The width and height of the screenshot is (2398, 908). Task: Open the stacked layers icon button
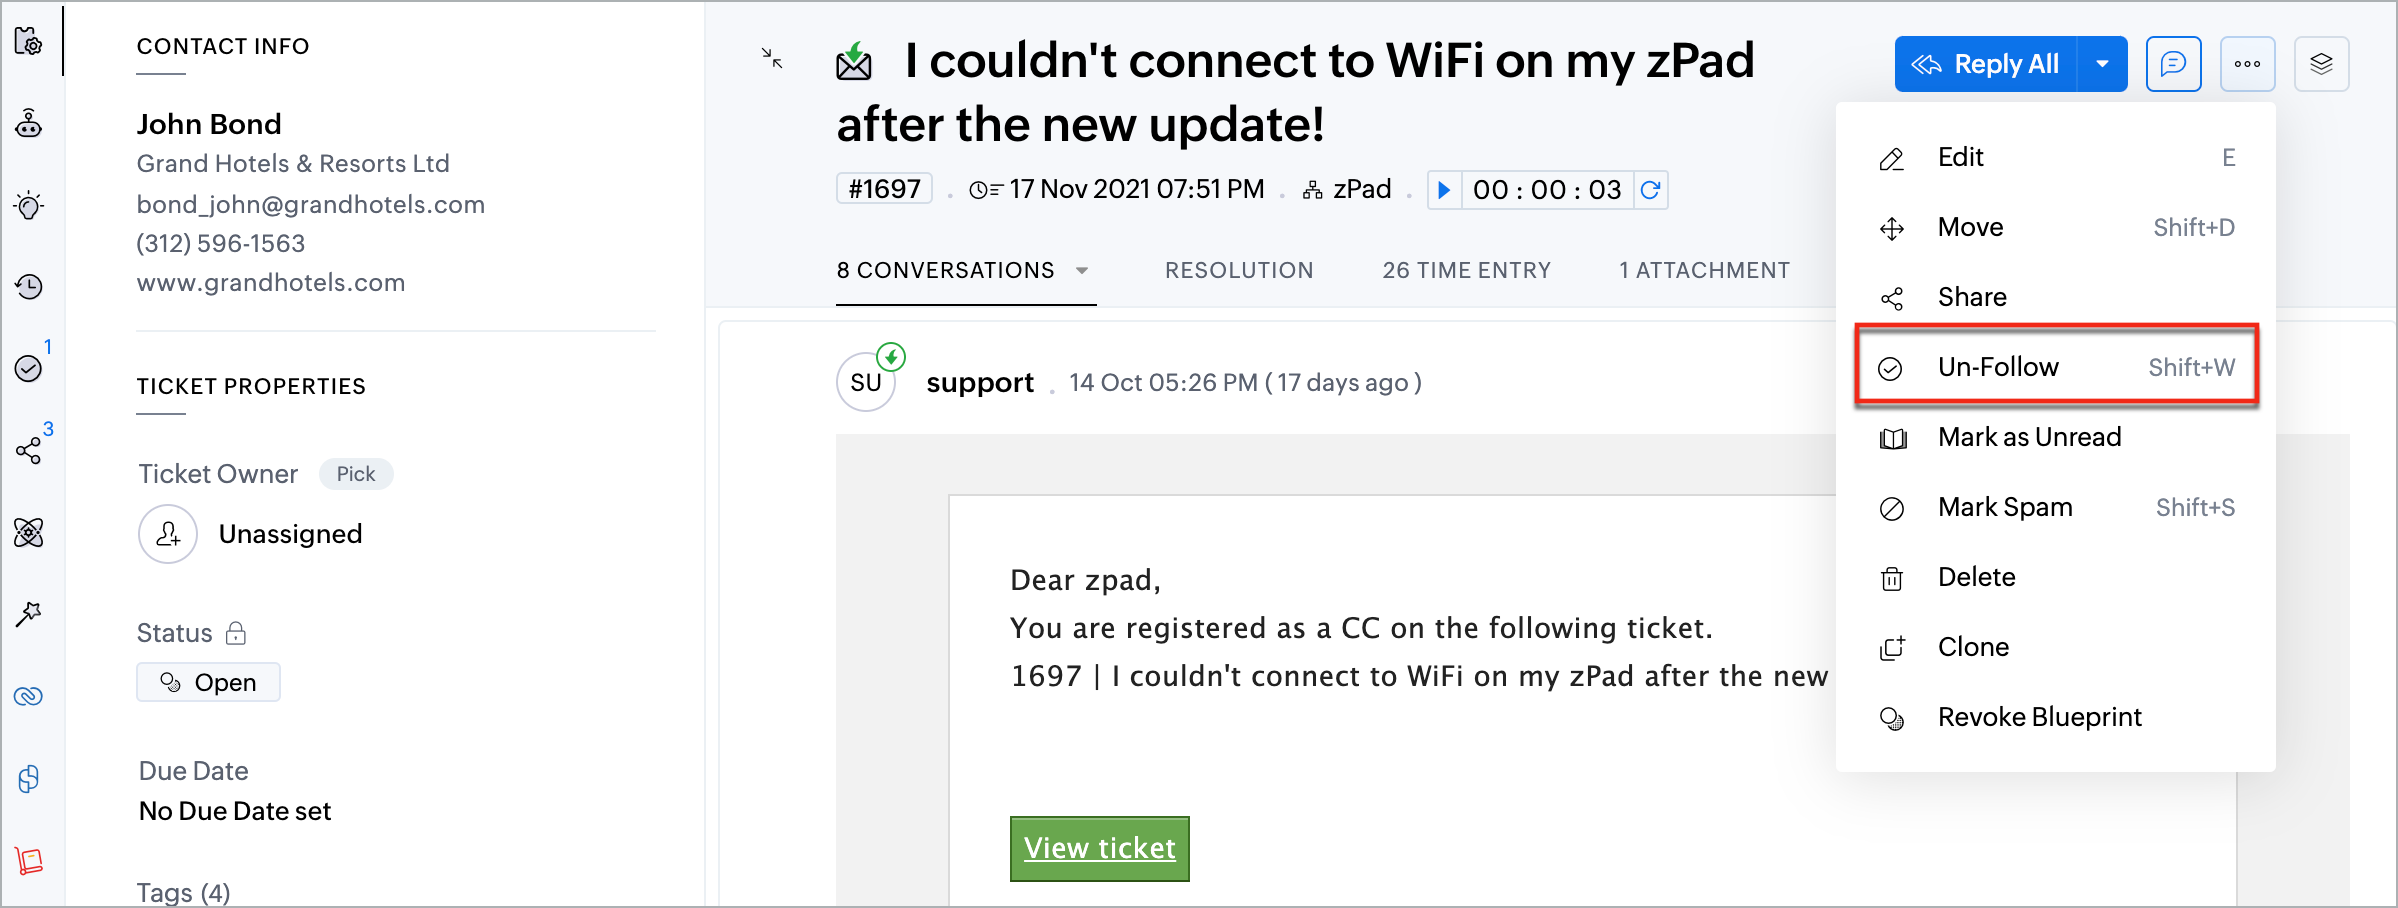[x=2321, y=64]
